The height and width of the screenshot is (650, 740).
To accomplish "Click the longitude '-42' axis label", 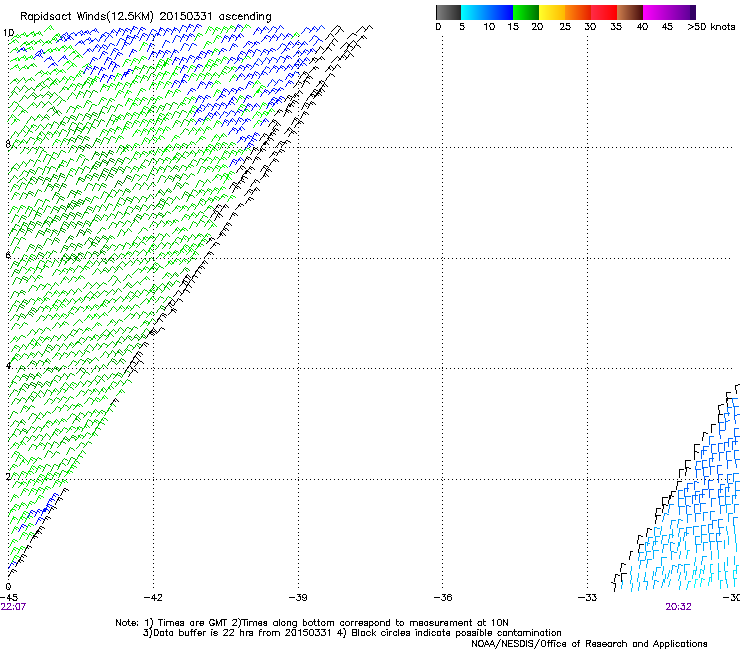I will [x=153, y=598].
